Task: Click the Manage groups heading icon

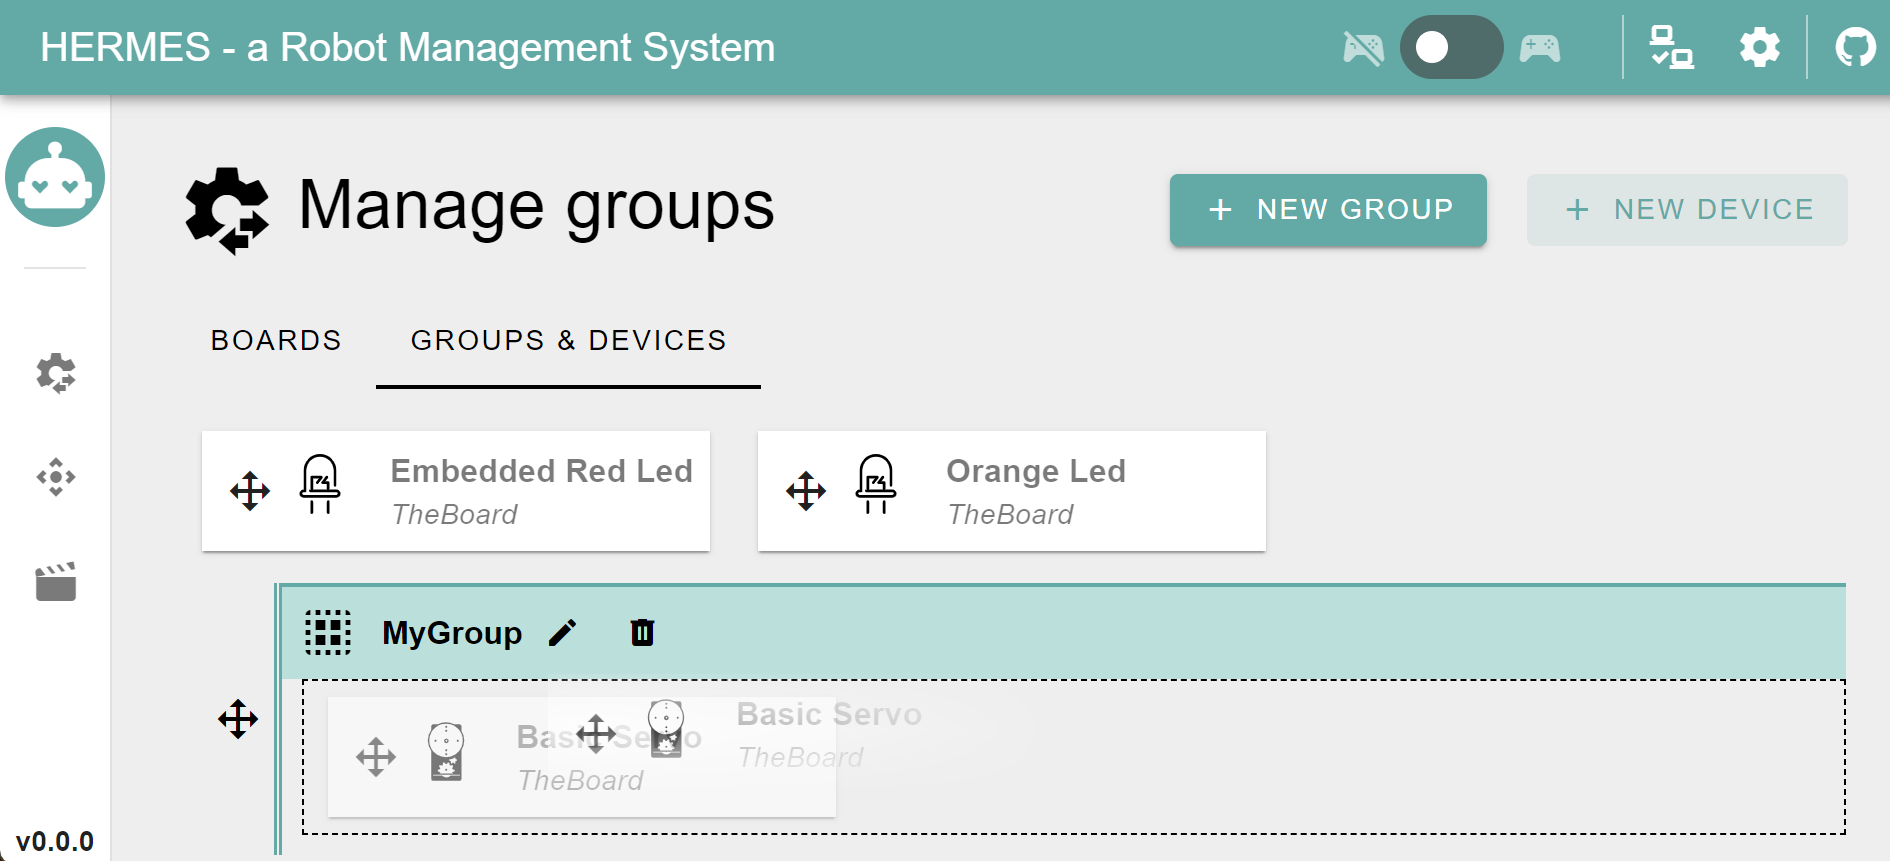Action: (227, 210)
